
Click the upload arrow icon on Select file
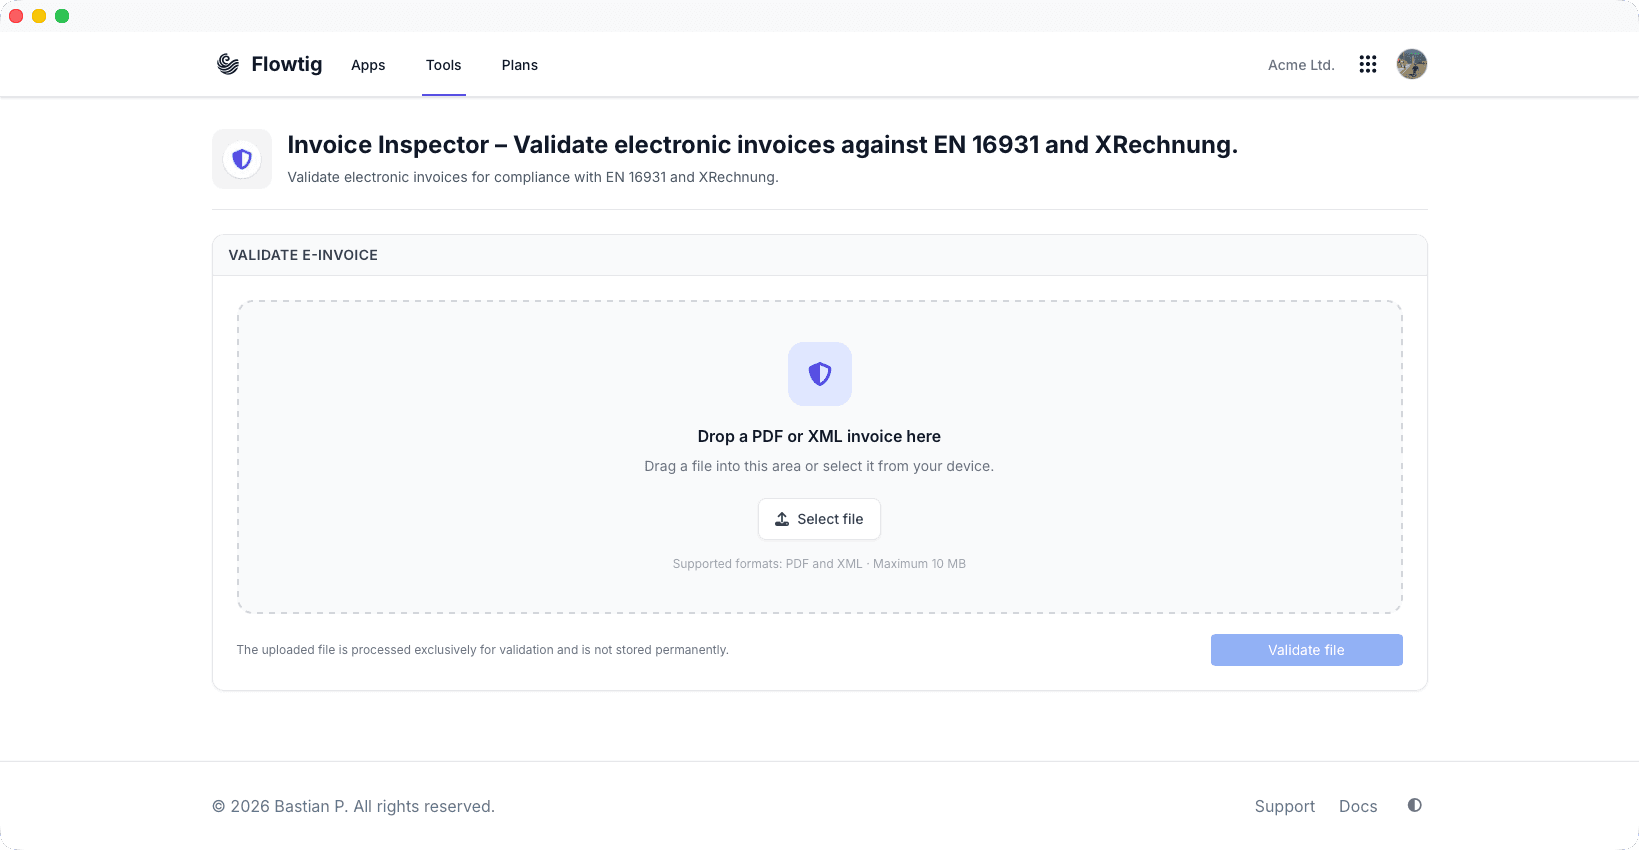point(782,519)
